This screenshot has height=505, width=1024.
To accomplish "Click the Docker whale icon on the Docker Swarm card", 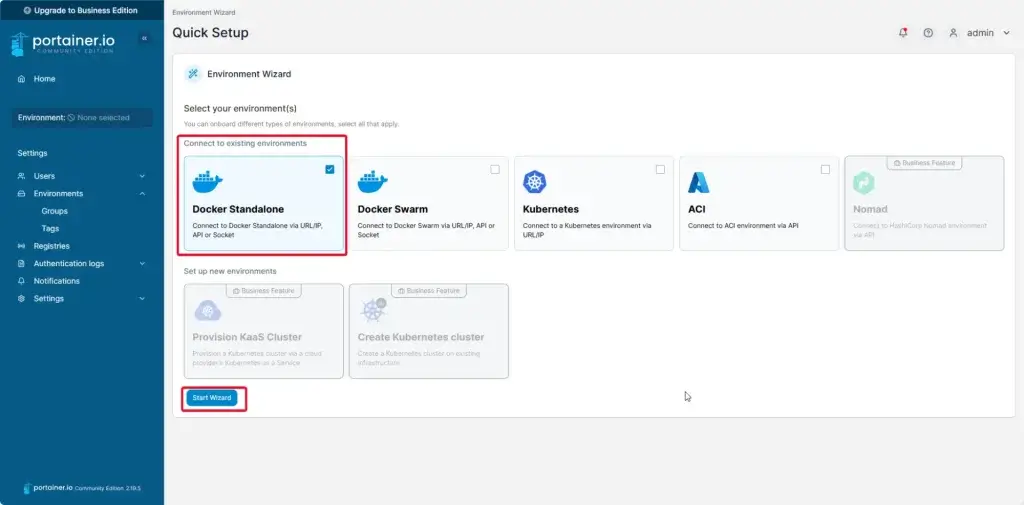I will click(x=373, y=182).
